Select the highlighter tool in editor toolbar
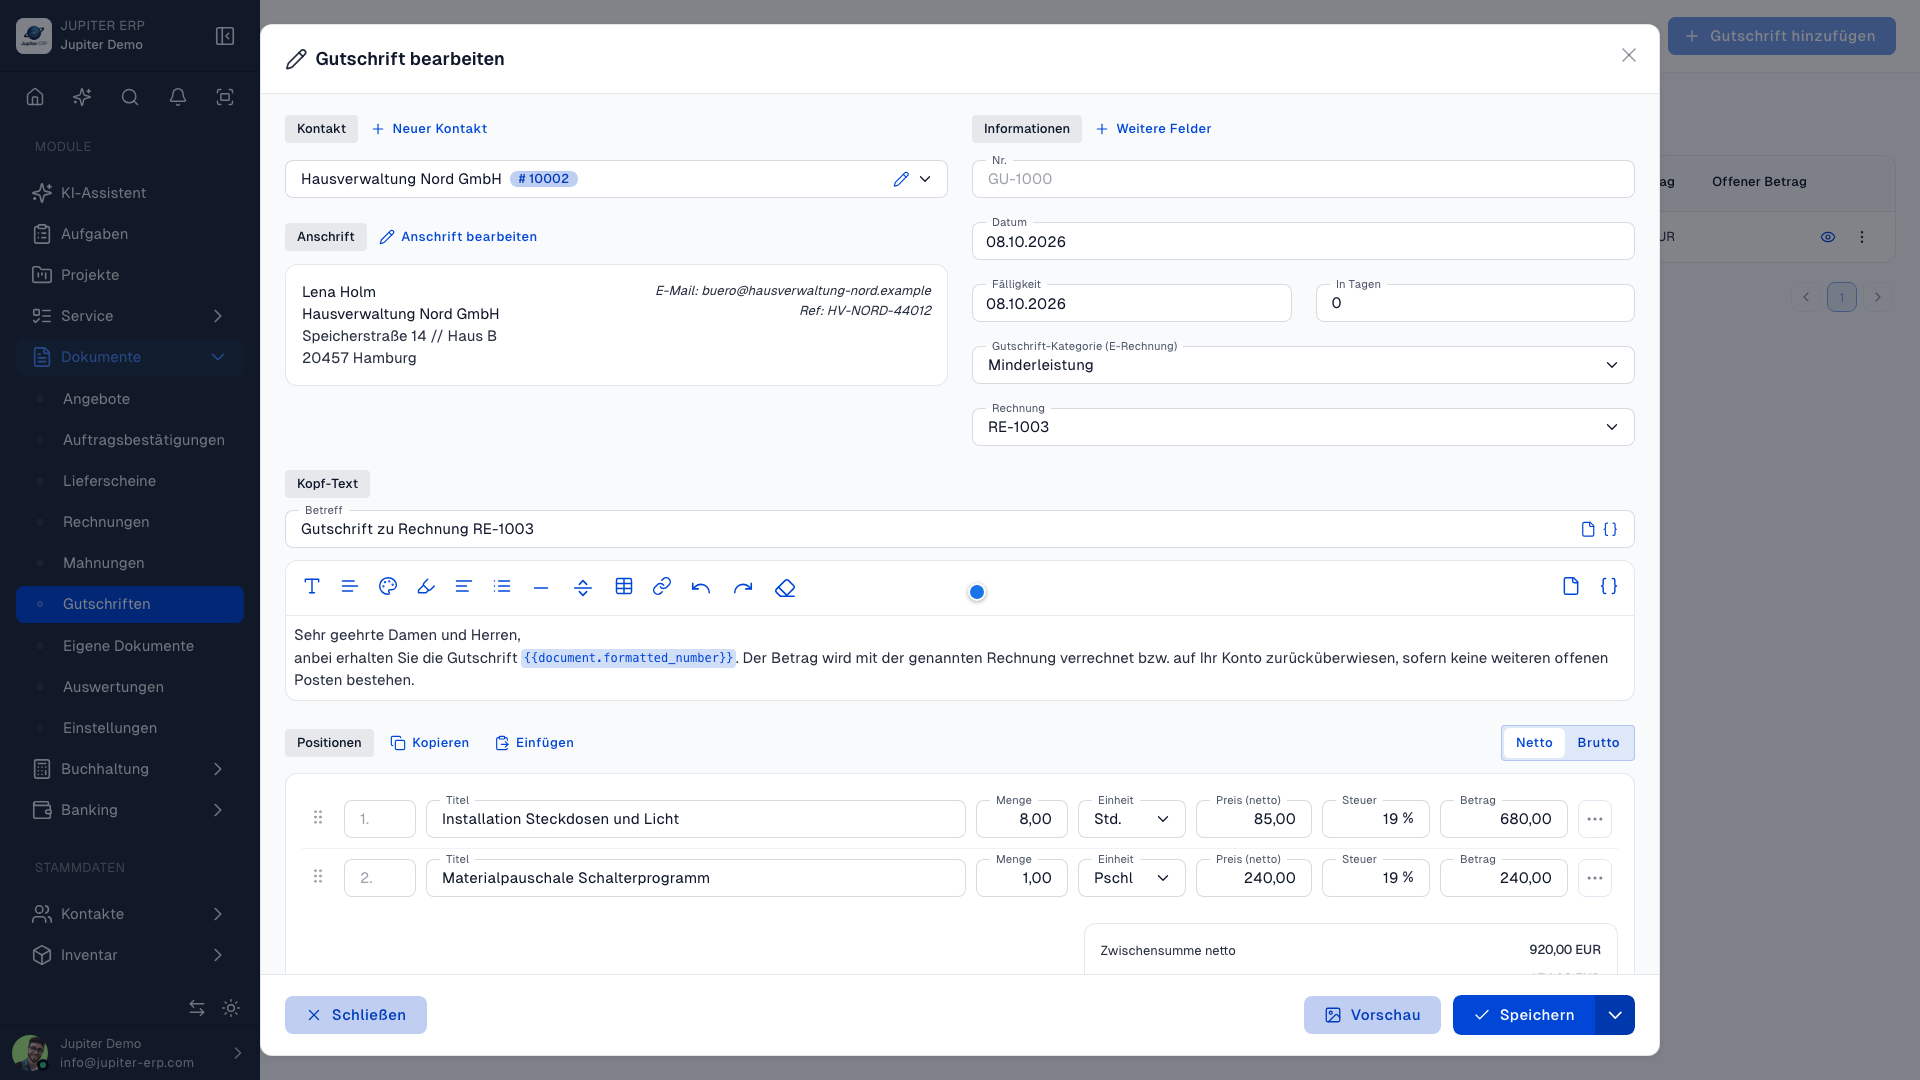This screenshot has height=1080, width=1920. pos(426,587)
